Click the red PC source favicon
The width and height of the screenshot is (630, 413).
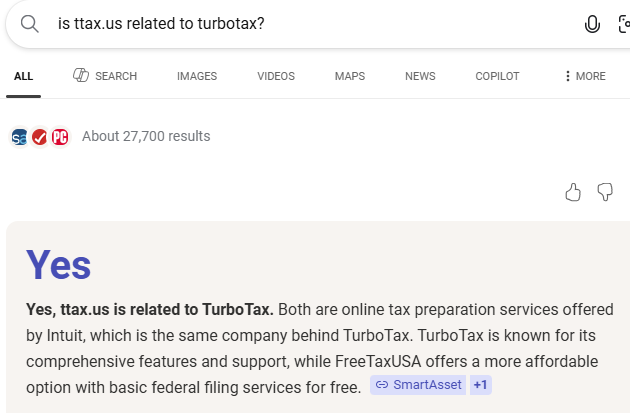[60, 137]
